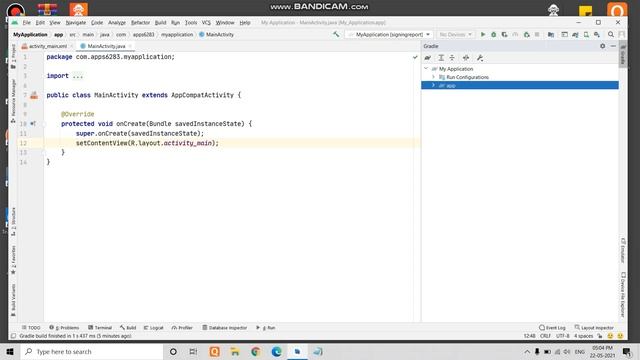The width and height of the screenshot is (640, 360).
Task: Hide the Gradle panel with minus icon
Action: pyautogui.click(x=613, y=46)
